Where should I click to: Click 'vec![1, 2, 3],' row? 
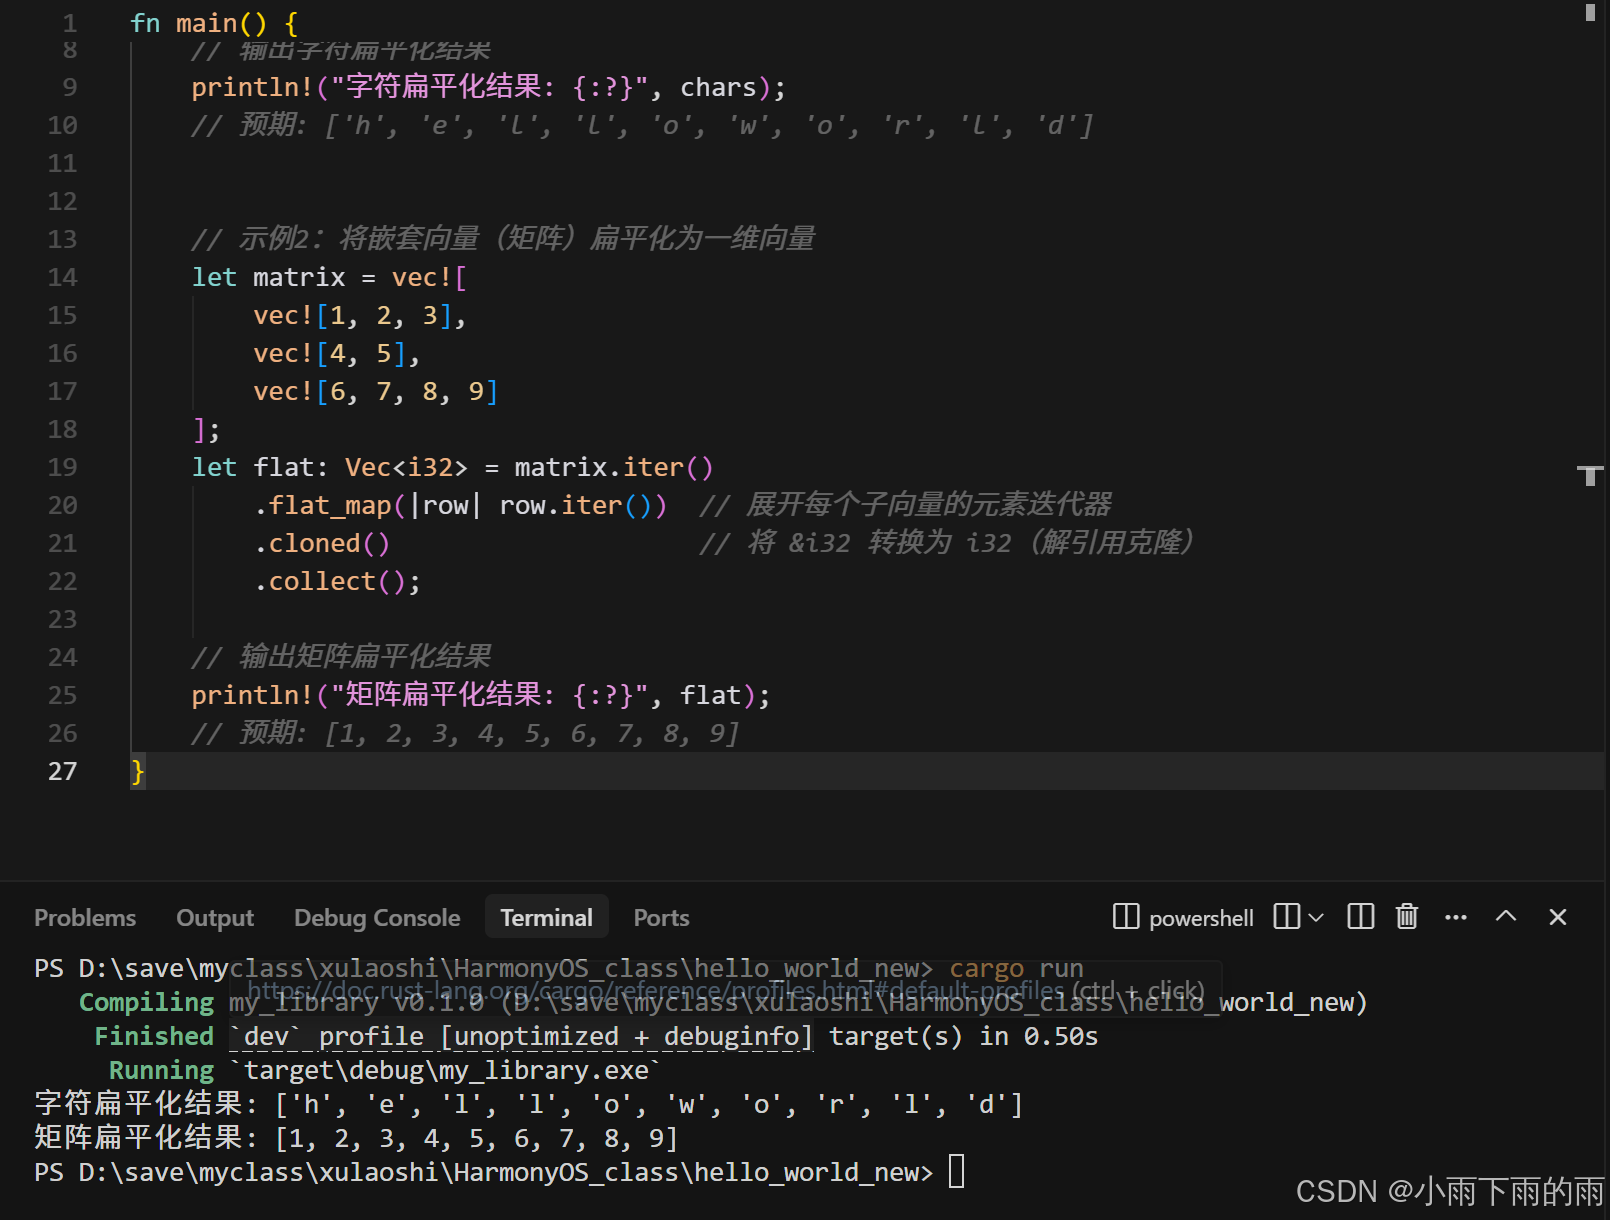pos(360,315)
